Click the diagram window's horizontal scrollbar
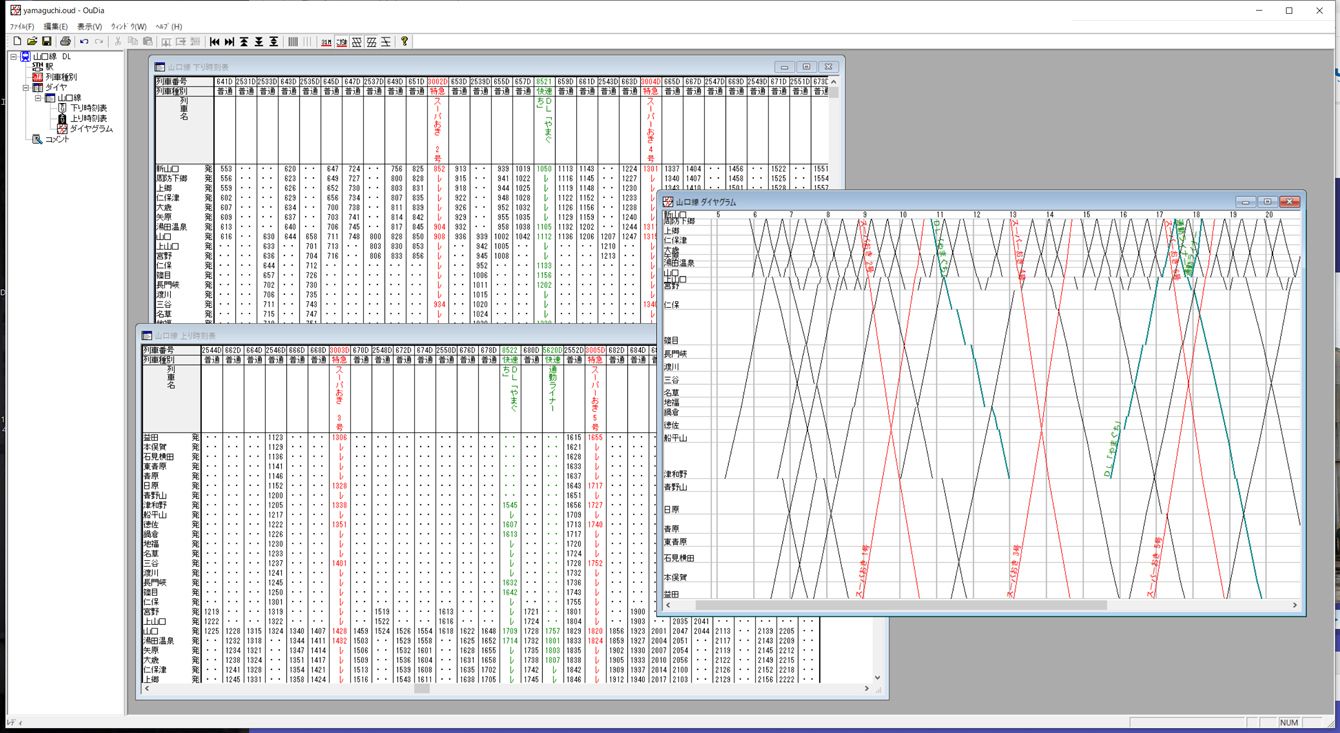Image resolution: width=1340 pixels, height=733 pixels. point(900,604)
